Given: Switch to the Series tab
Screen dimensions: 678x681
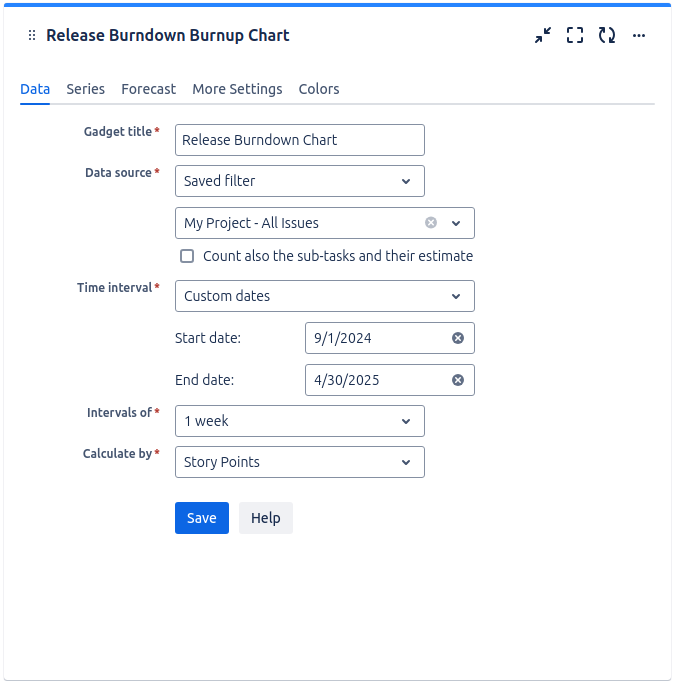Looking at the screenshot, I should (x=86, y=89).
